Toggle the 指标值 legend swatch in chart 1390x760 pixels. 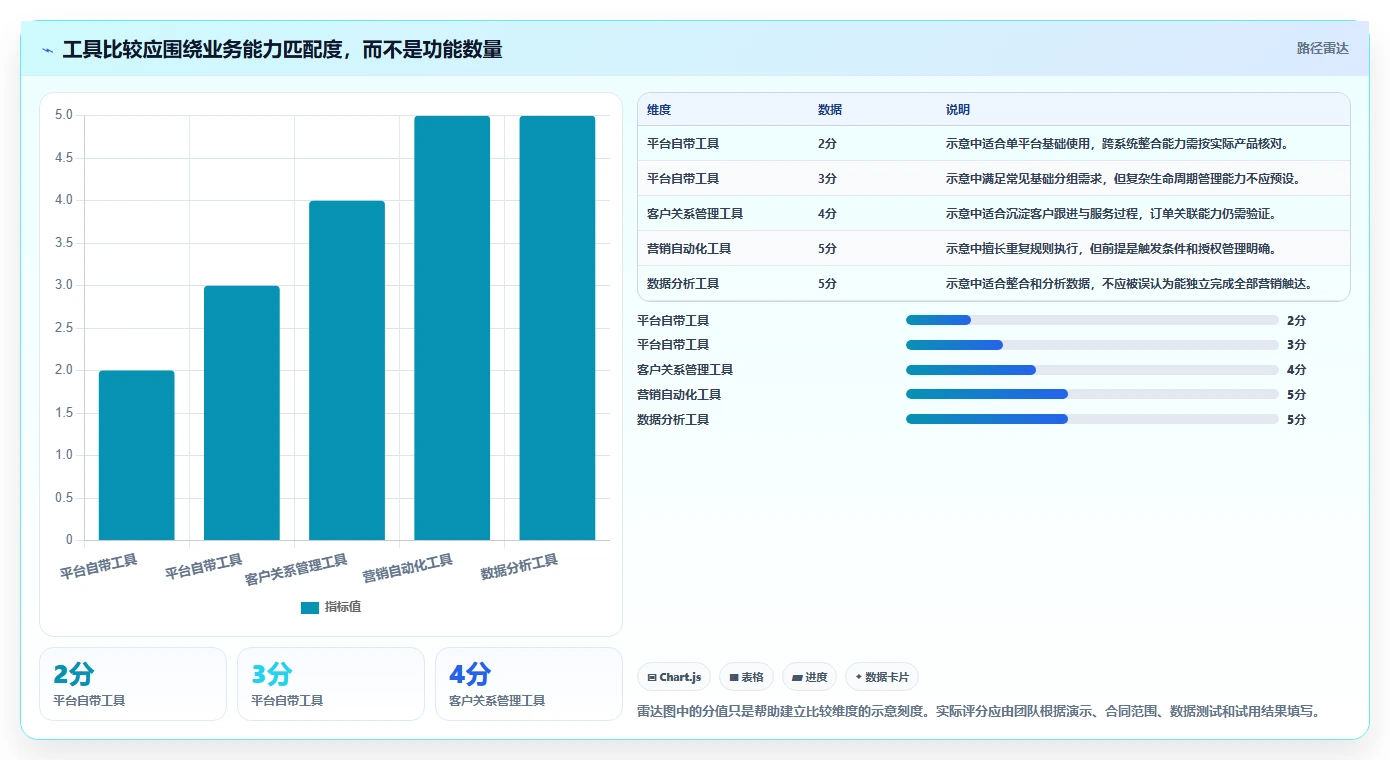click(x=310, y=607)
